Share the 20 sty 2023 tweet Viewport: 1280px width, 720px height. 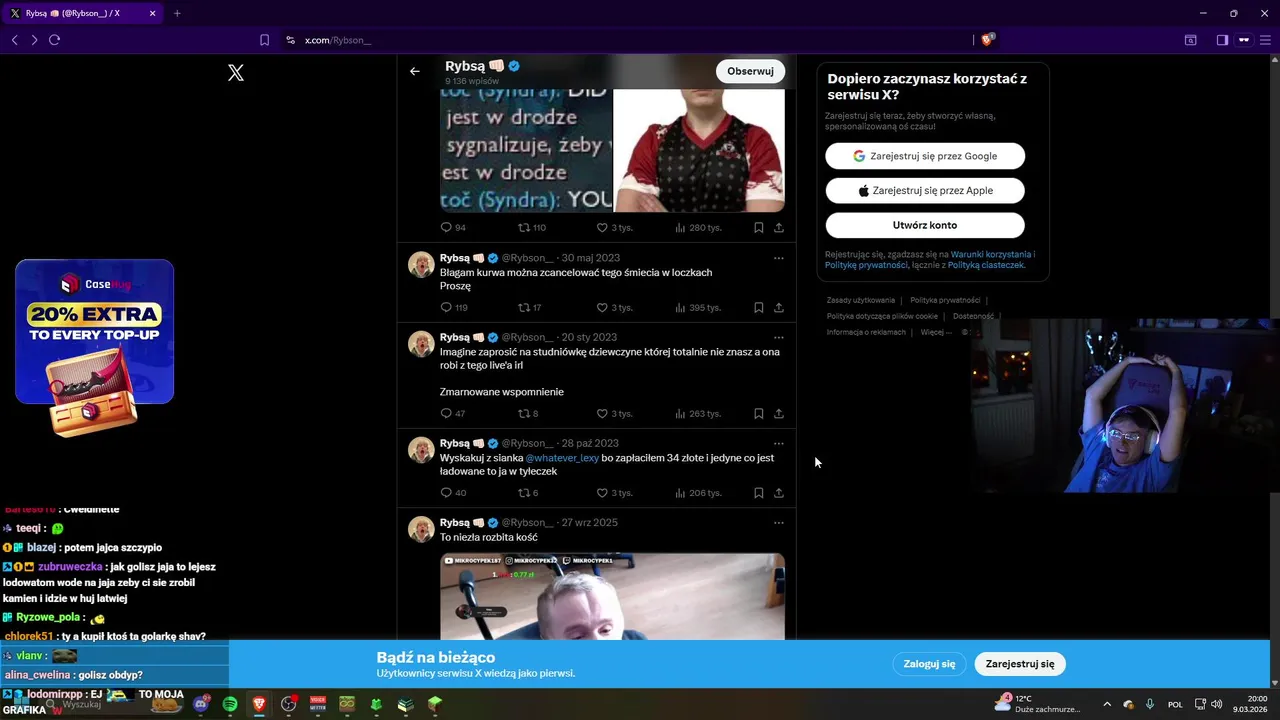point(779,413)
